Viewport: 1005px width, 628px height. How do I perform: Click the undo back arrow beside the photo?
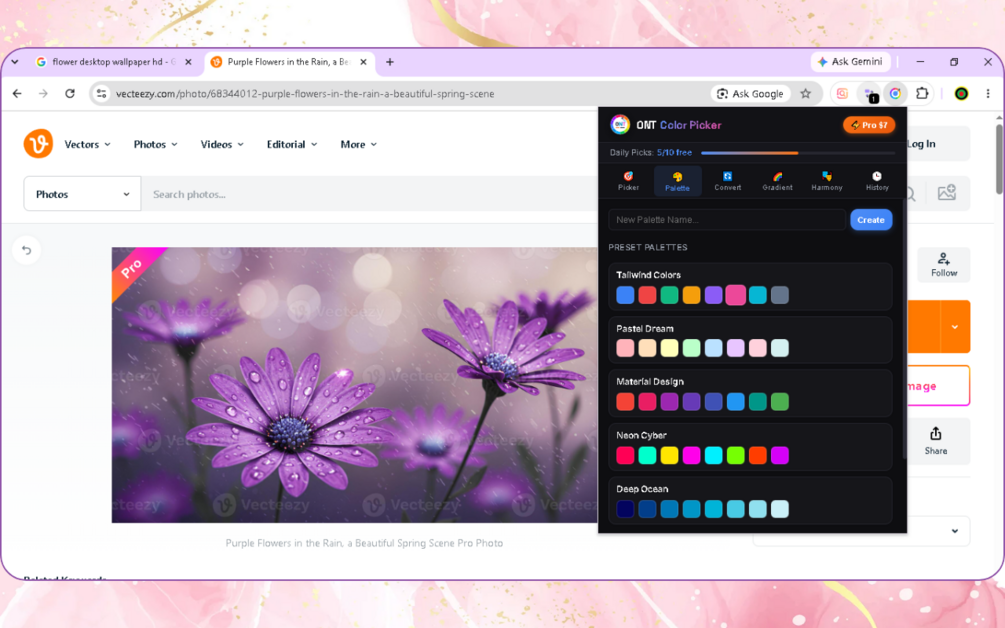(26, 250)
